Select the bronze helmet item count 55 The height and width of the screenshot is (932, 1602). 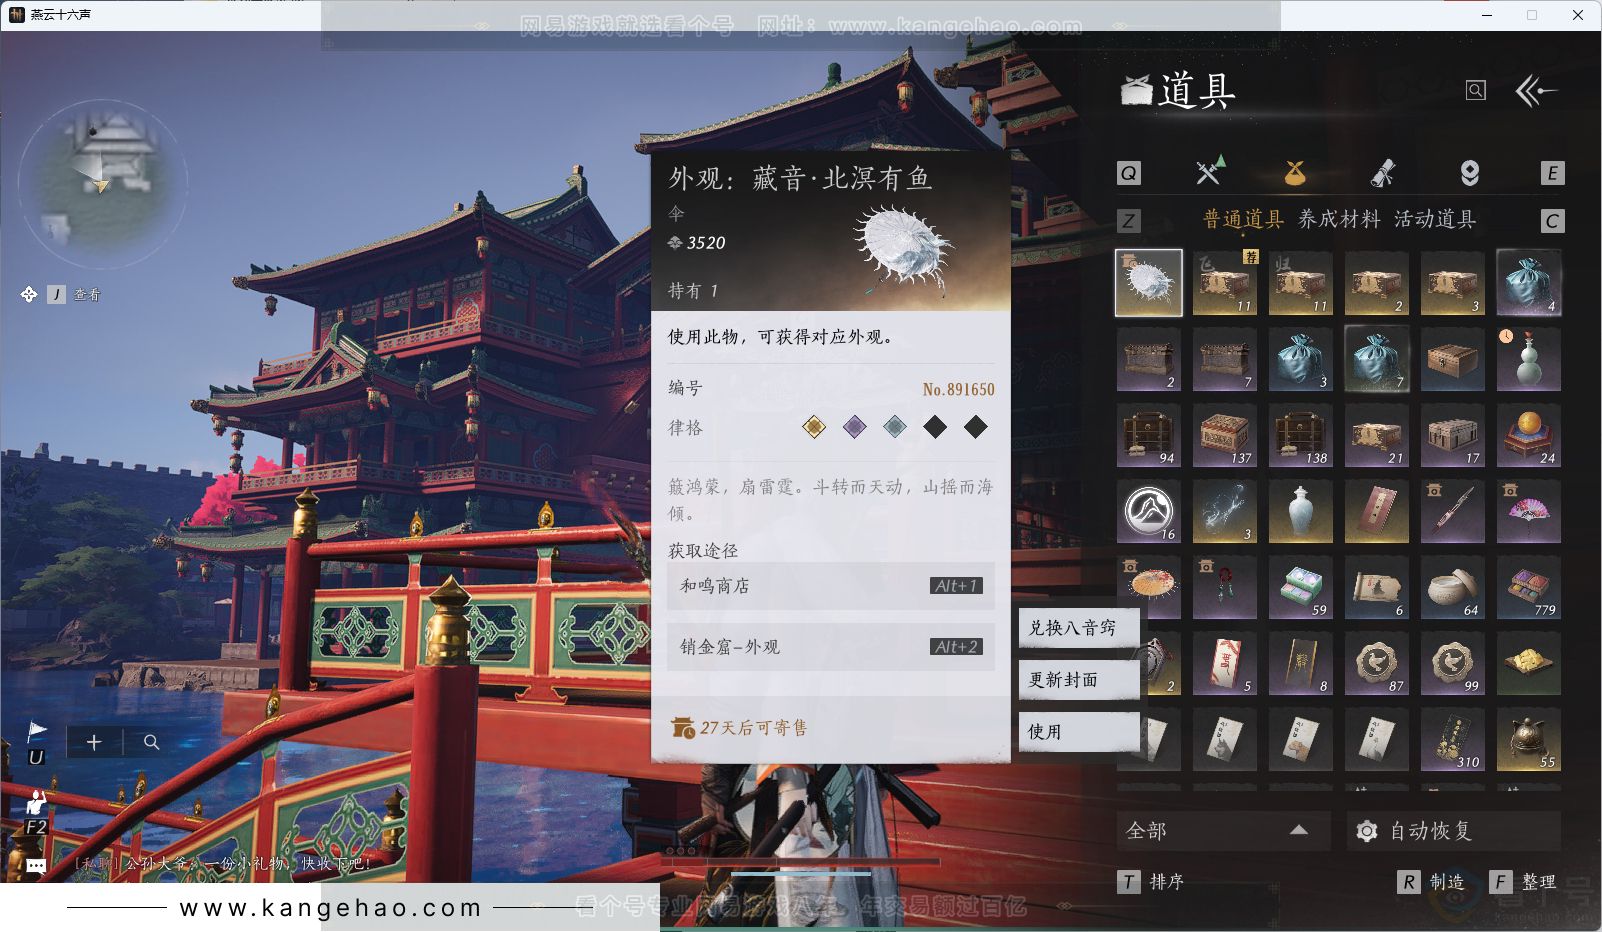1529,739
